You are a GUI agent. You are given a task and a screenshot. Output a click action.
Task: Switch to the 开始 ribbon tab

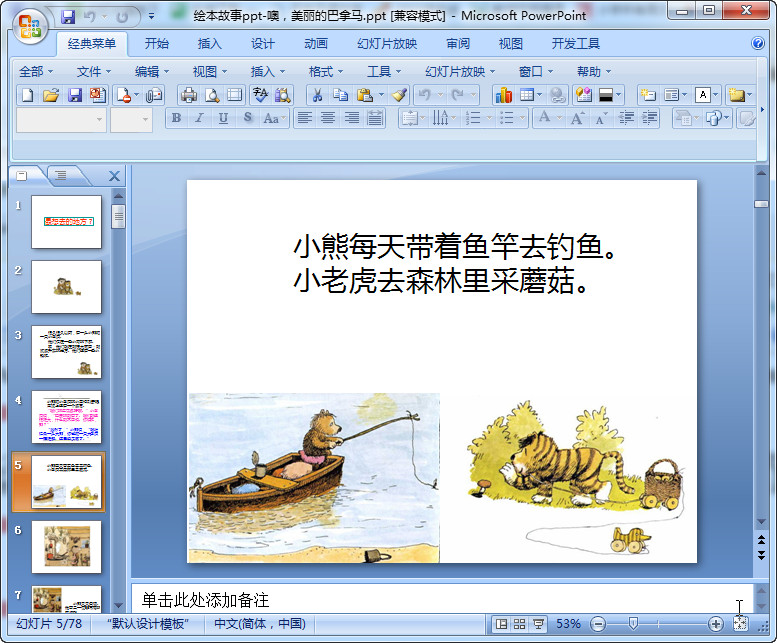157,44
